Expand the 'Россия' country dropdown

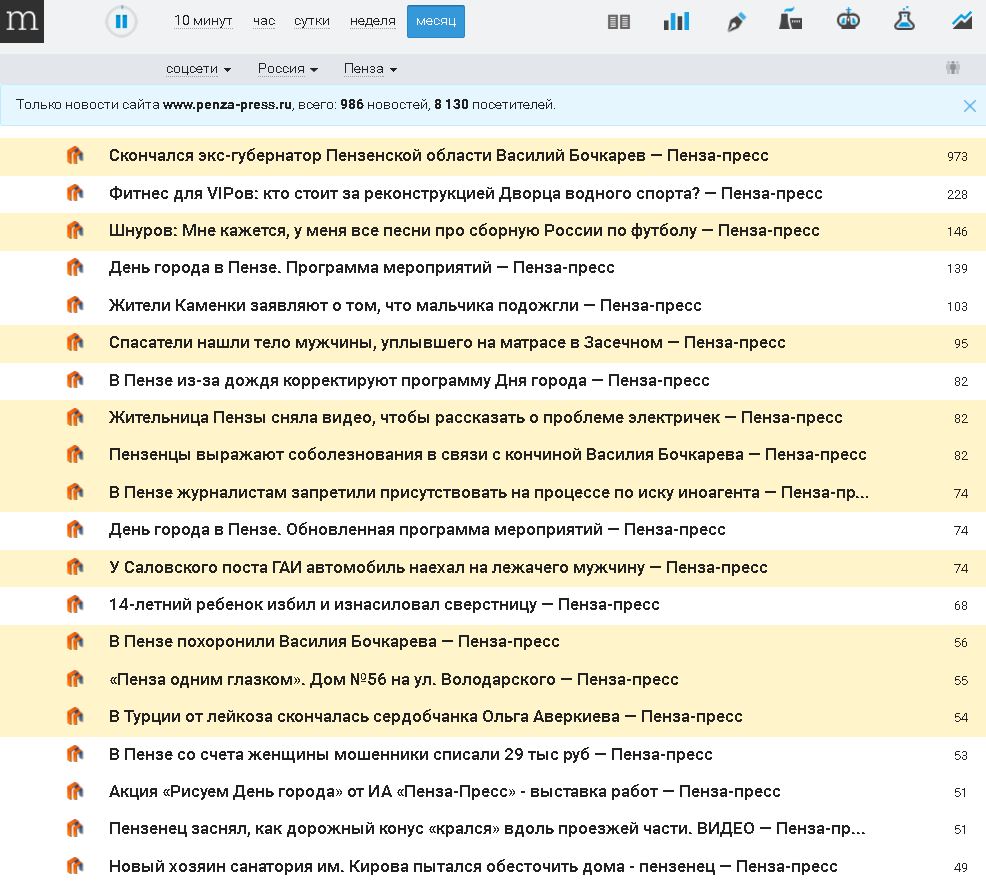(x=287, y=69)
